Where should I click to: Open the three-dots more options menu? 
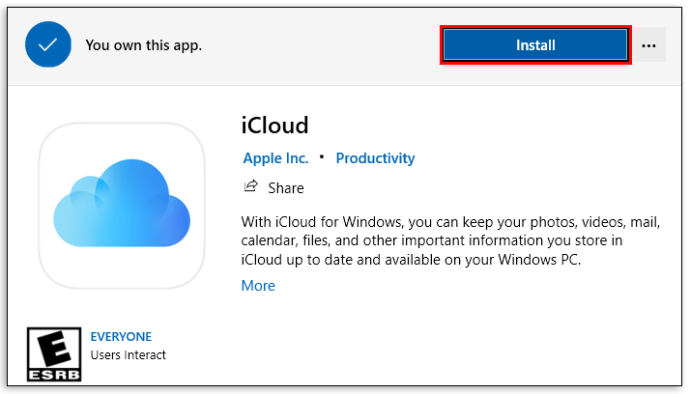tap(649, 45)
